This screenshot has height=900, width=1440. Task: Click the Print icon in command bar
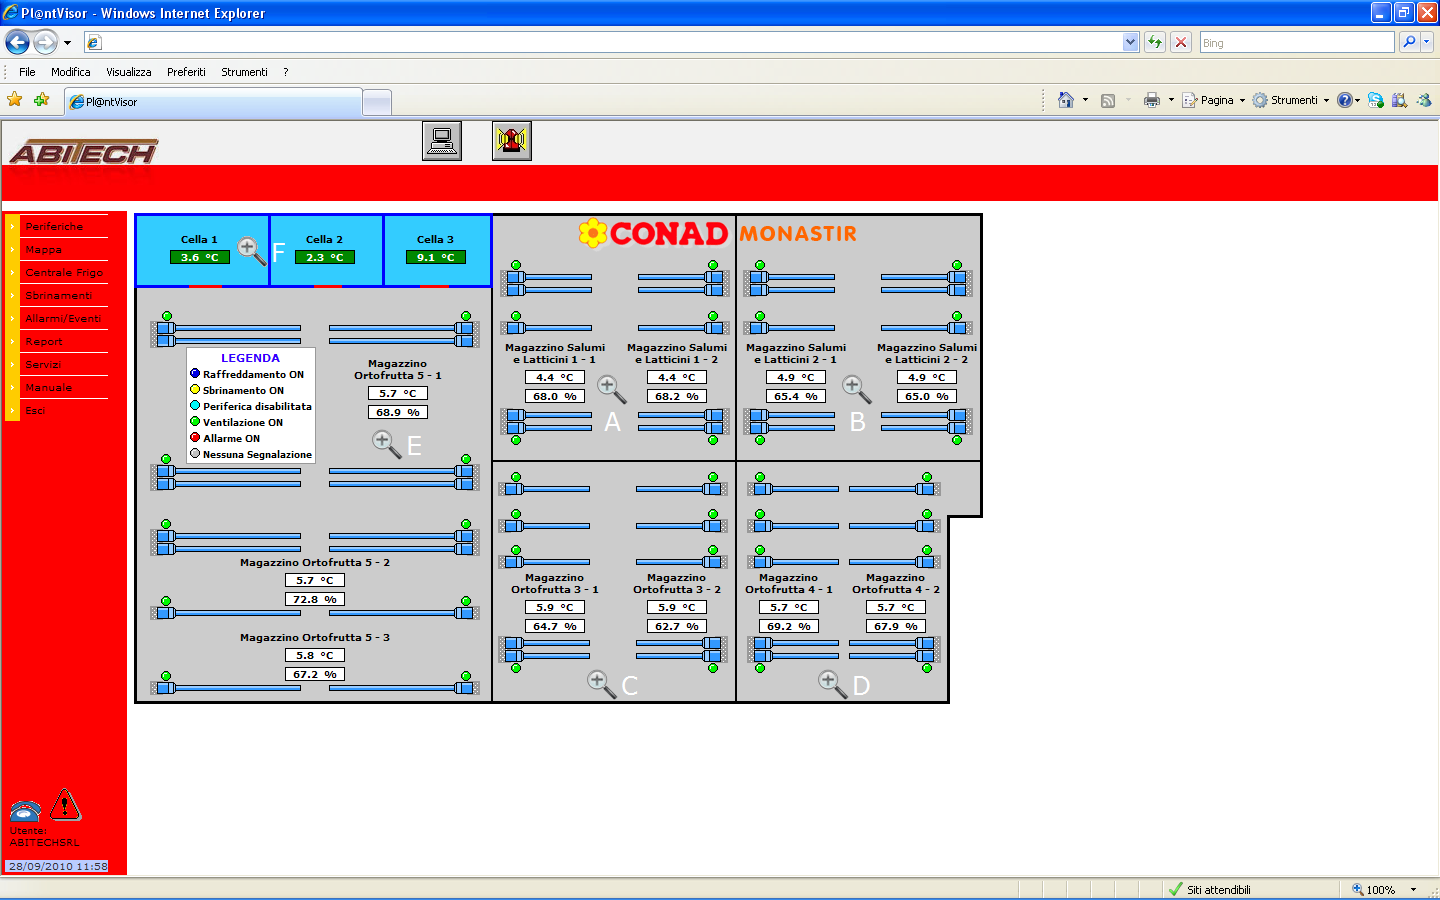tap(1152, 100)
